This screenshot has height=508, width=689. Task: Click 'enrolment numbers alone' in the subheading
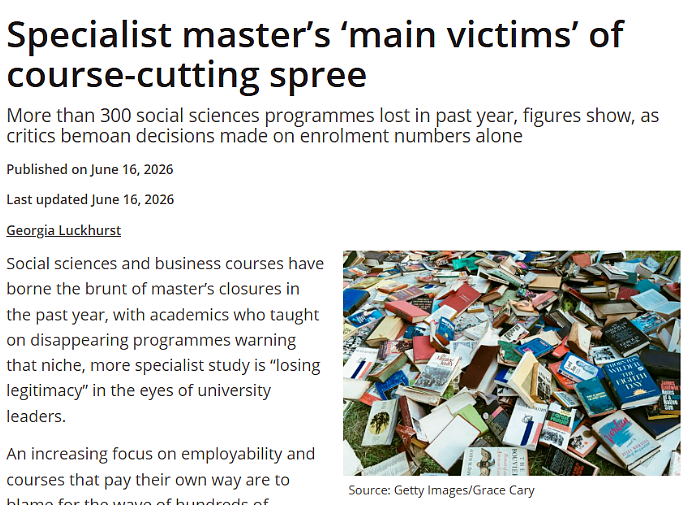[x=411, y=136]
